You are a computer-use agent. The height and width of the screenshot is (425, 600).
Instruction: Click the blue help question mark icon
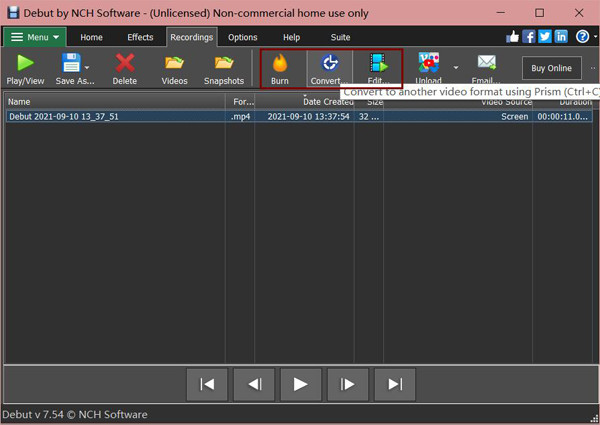582,37
